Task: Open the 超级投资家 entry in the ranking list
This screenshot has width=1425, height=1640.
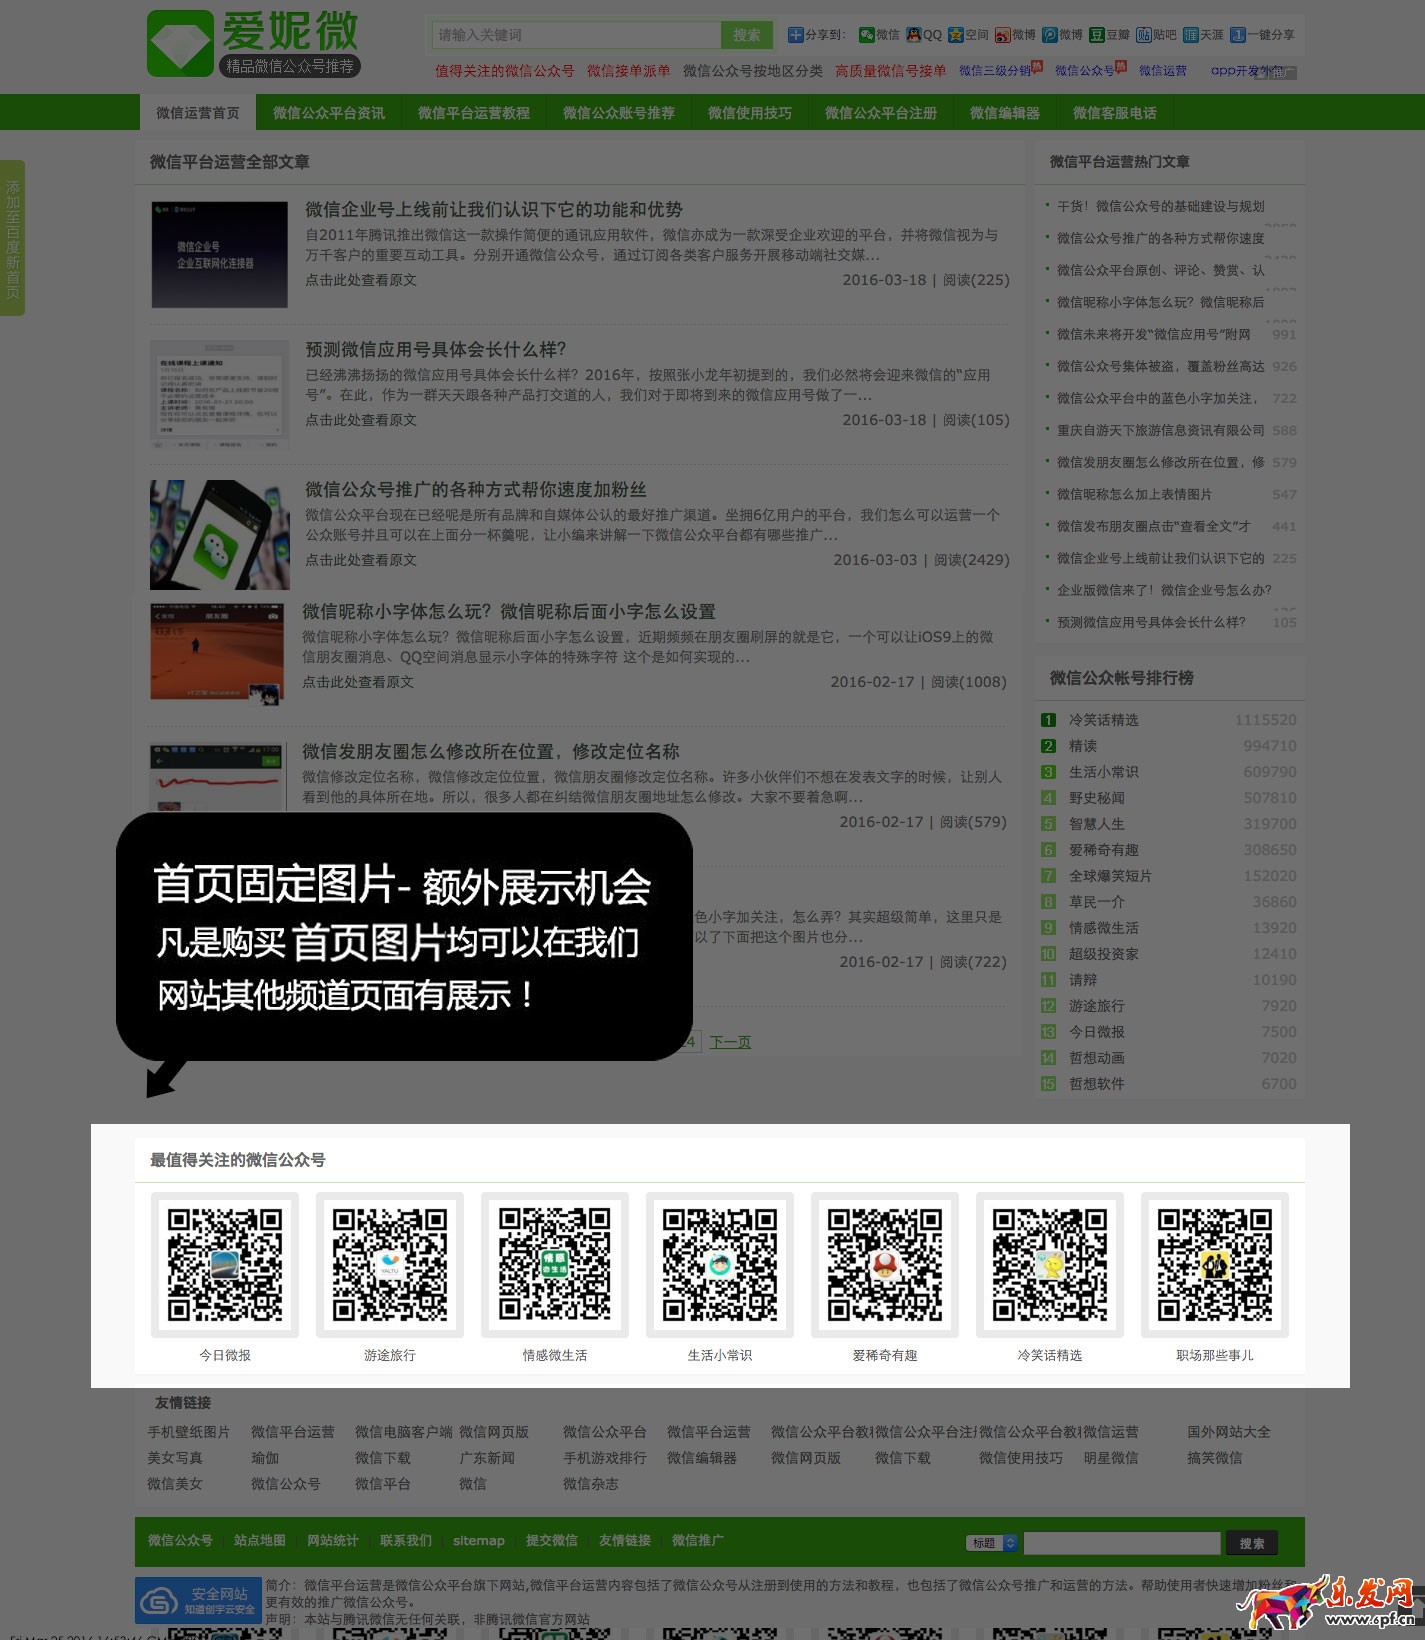Action: coord(1104,954)
